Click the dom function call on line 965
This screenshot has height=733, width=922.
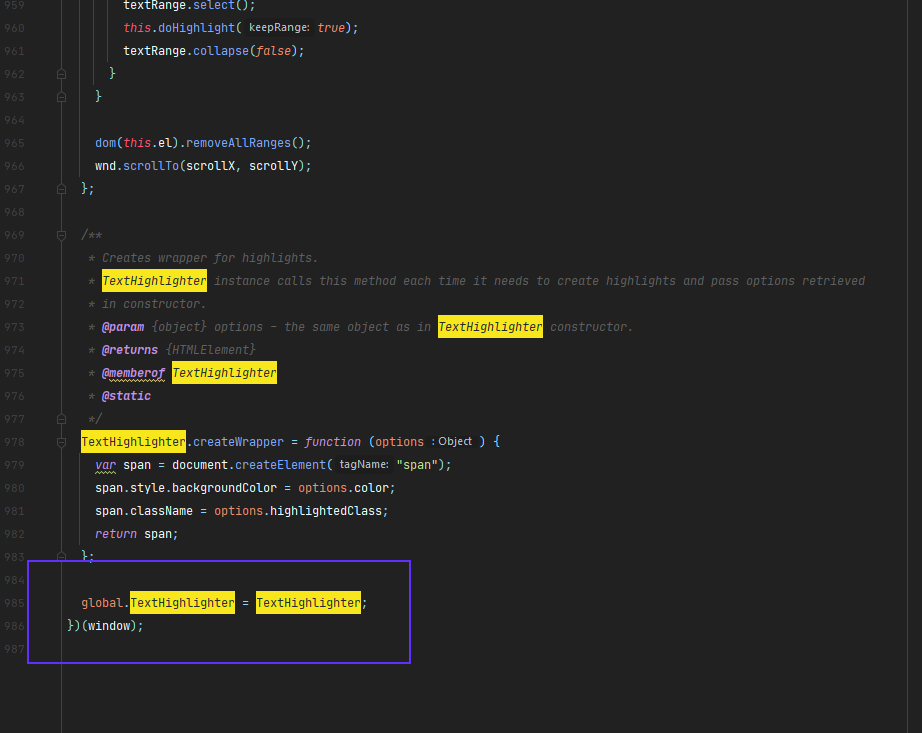pyautogui.click(x=106, y=143)
